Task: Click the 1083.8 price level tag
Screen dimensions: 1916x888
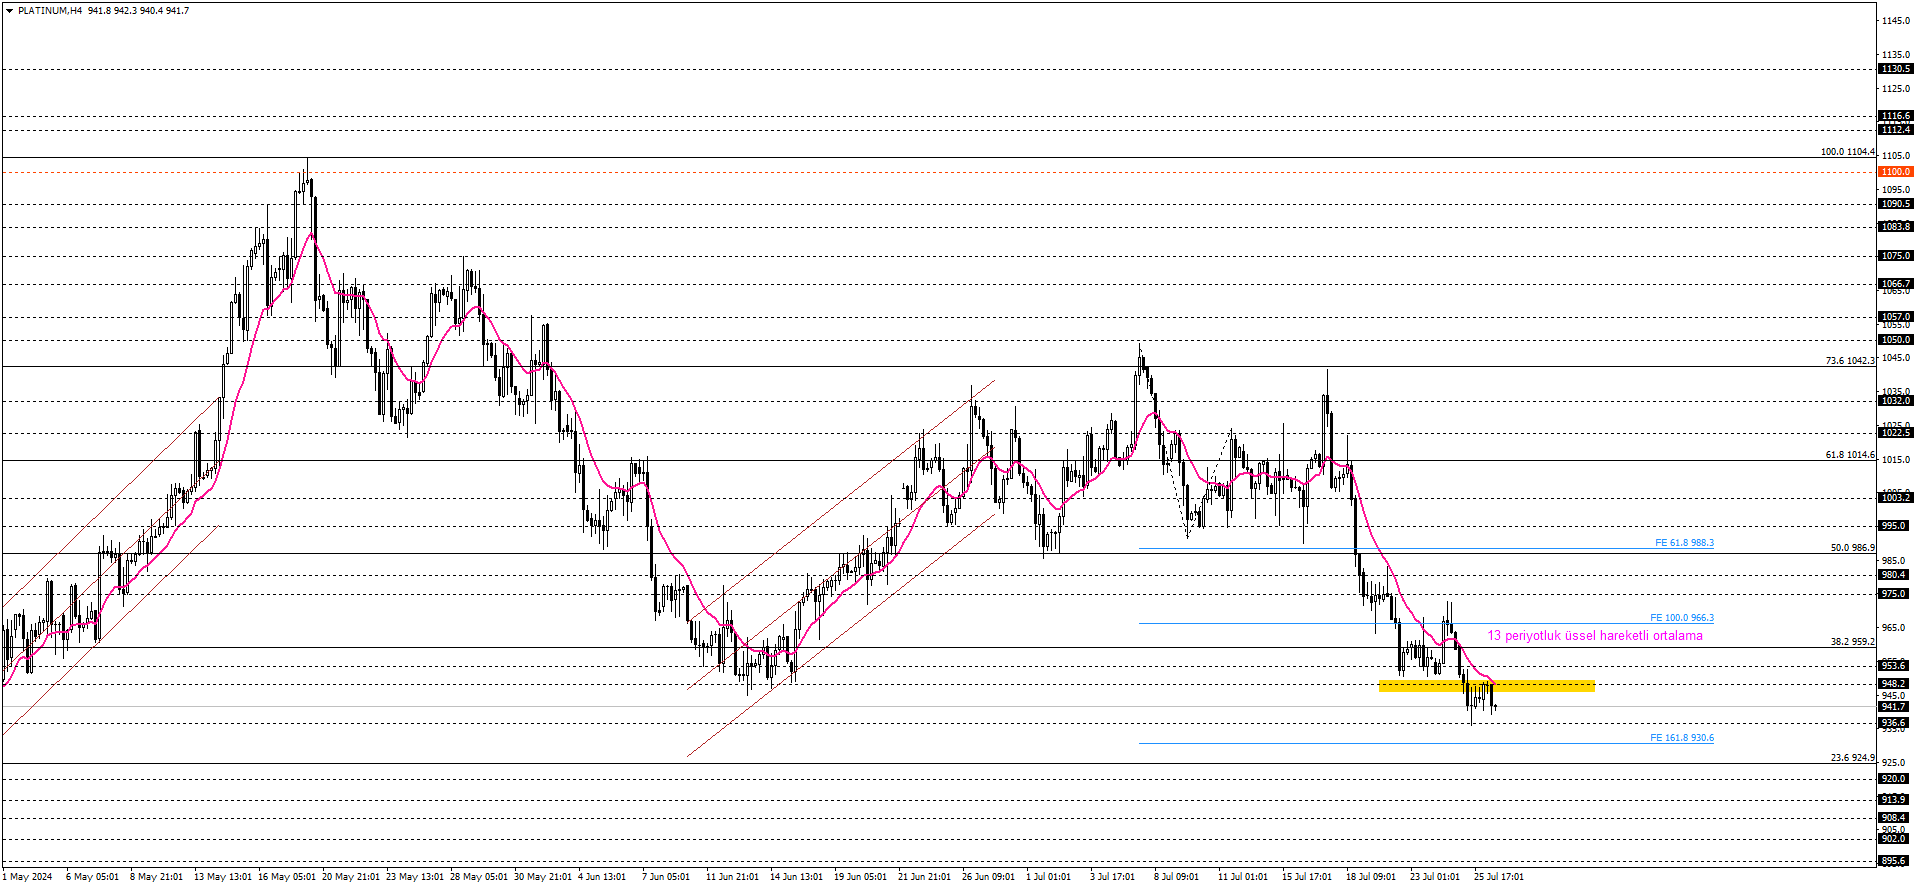Action: pyautogui.click(x=1896, y=227)
